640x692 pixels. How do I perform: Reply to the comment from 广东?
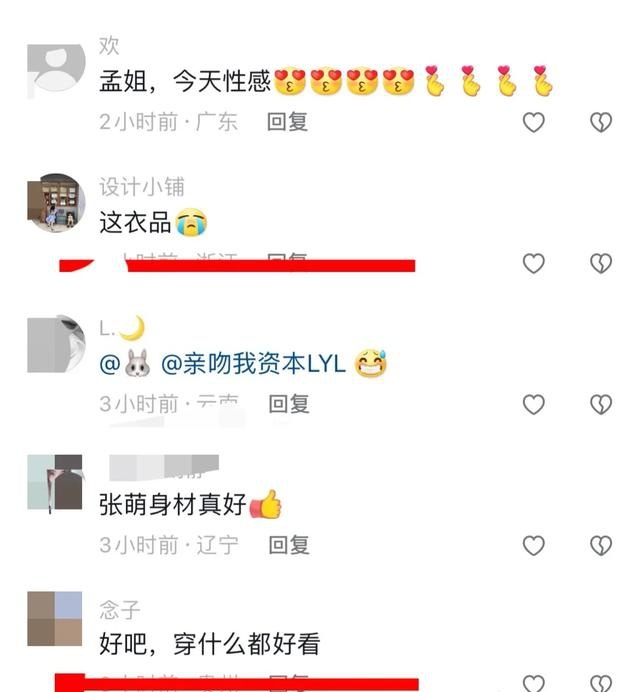click(x=287, y=122)
